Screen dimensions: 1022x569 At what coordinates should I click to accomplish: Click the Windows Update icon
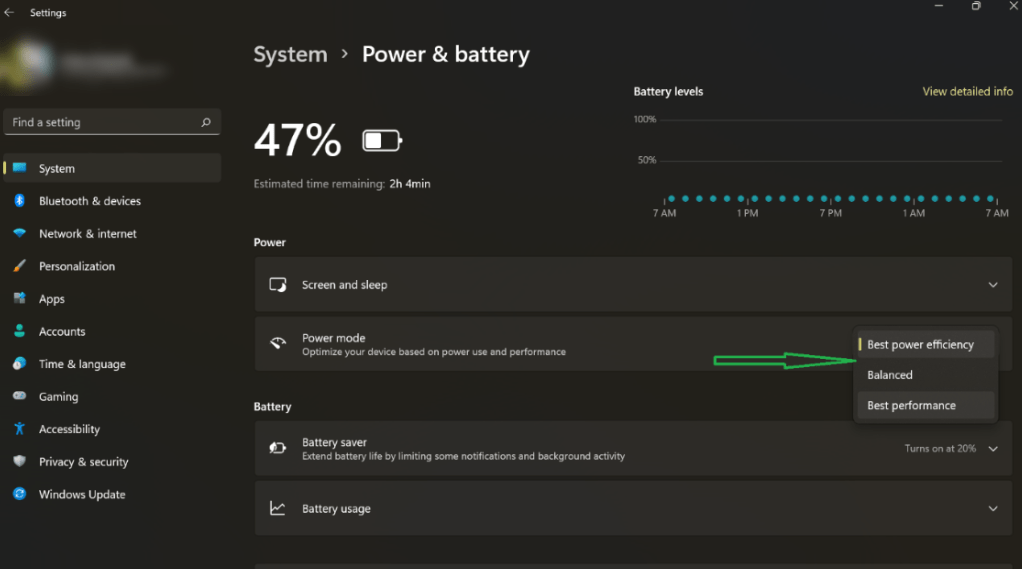19,494
